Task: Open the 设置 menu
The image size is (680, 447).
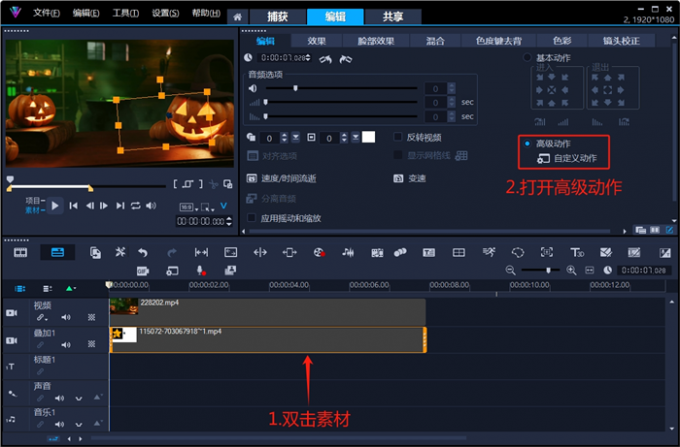Action: (165, 13)
